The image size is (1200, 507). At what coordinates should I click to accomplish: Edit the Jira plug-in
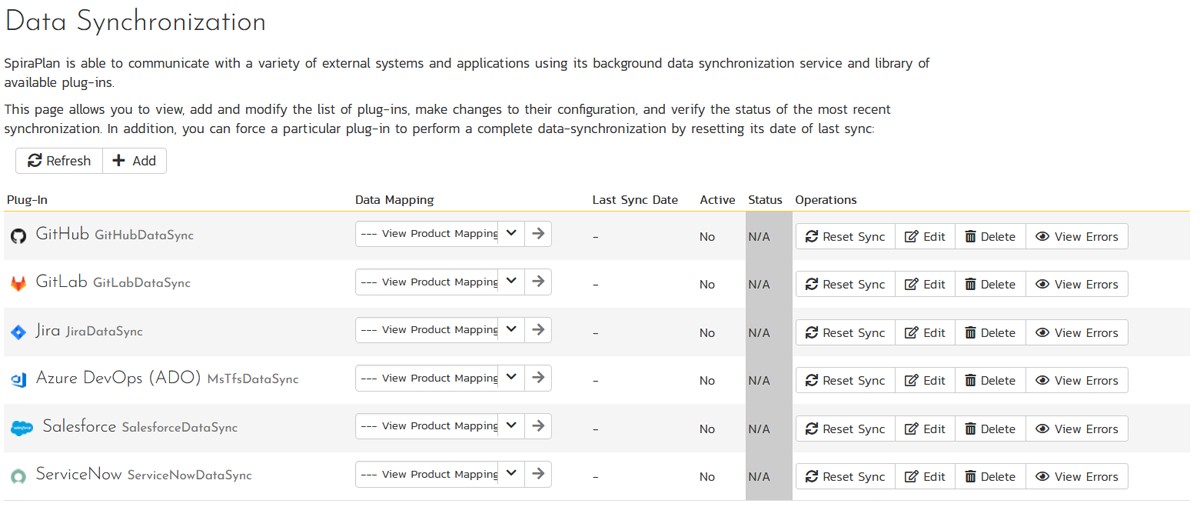(x=925, y=333)
